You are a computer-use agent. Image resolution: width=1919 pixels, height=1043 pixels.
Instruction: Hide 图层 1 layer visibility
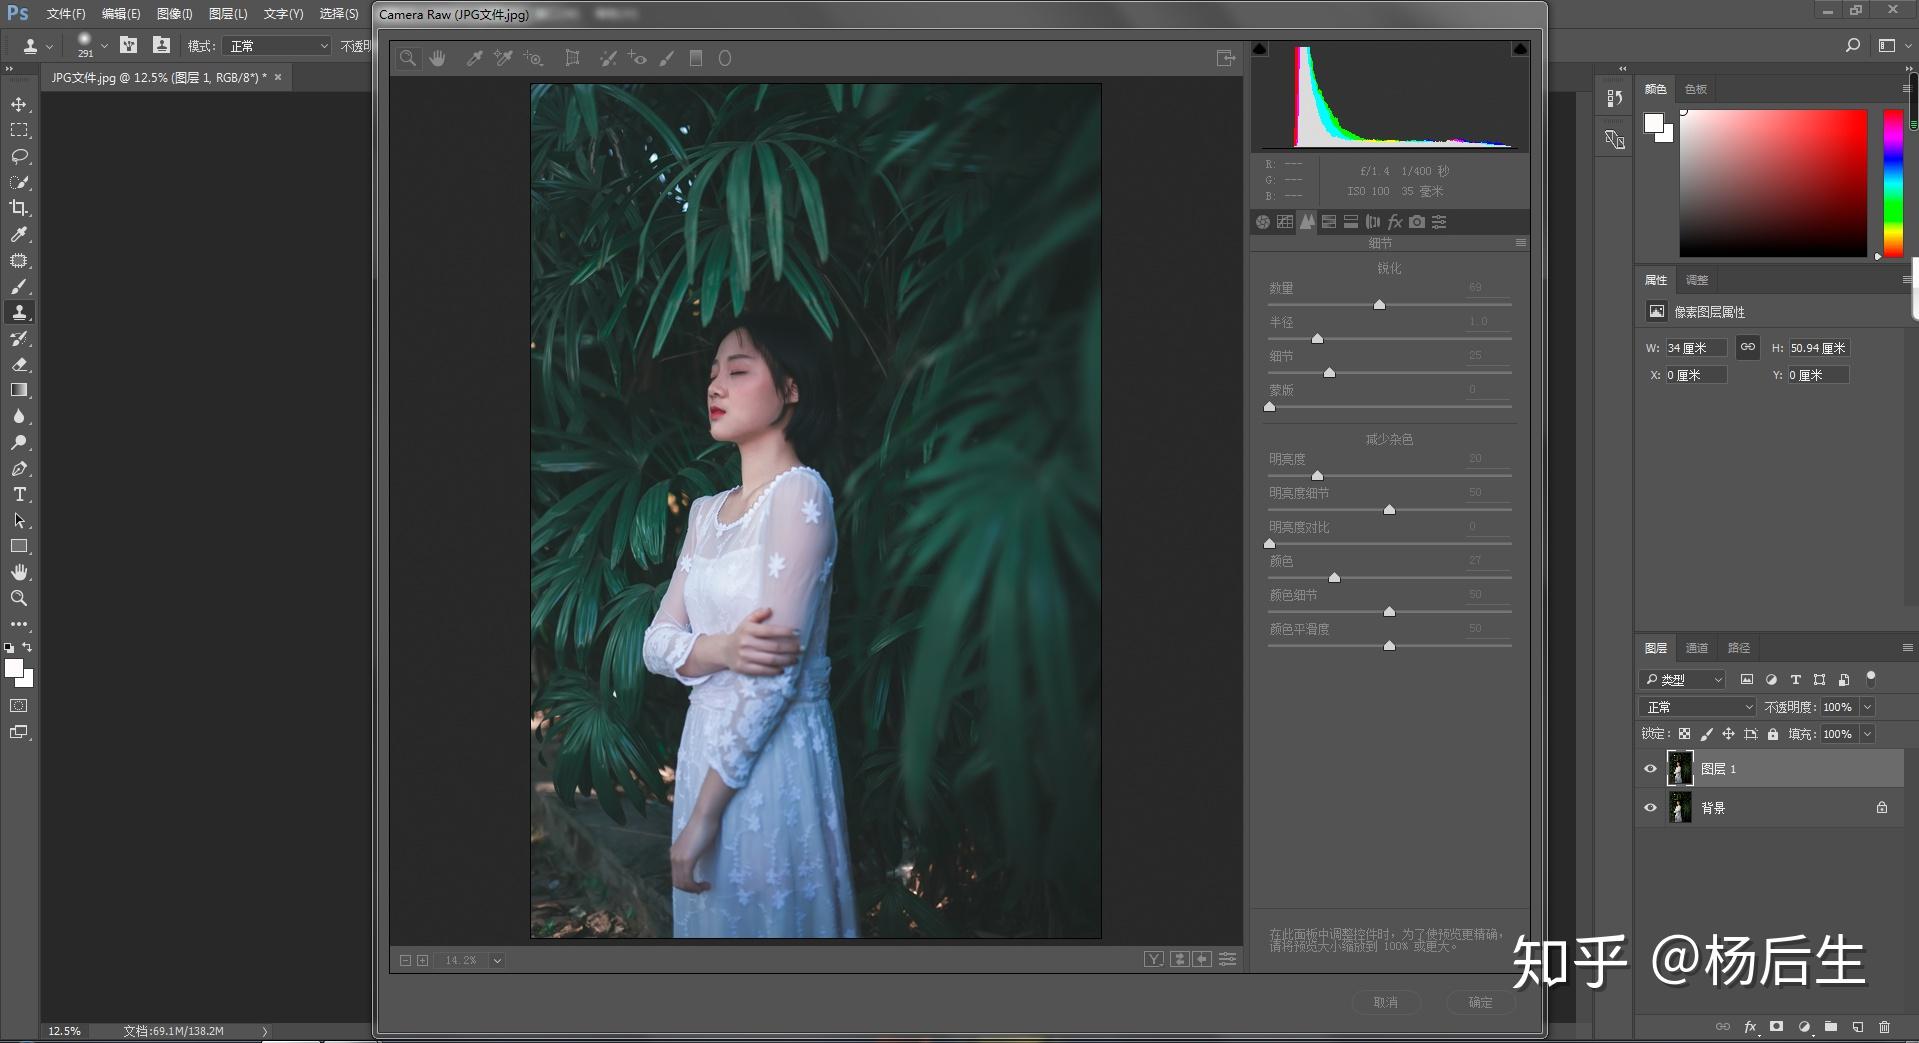click(1650, 768)
